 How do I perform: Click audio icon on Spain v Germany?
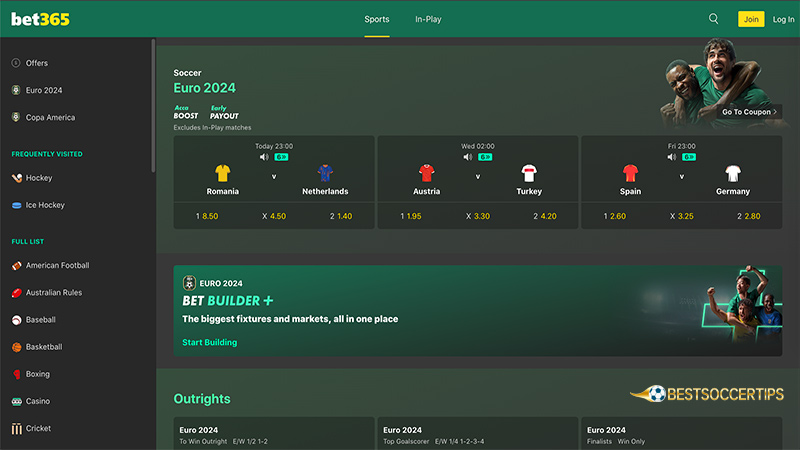click(671, 157)
